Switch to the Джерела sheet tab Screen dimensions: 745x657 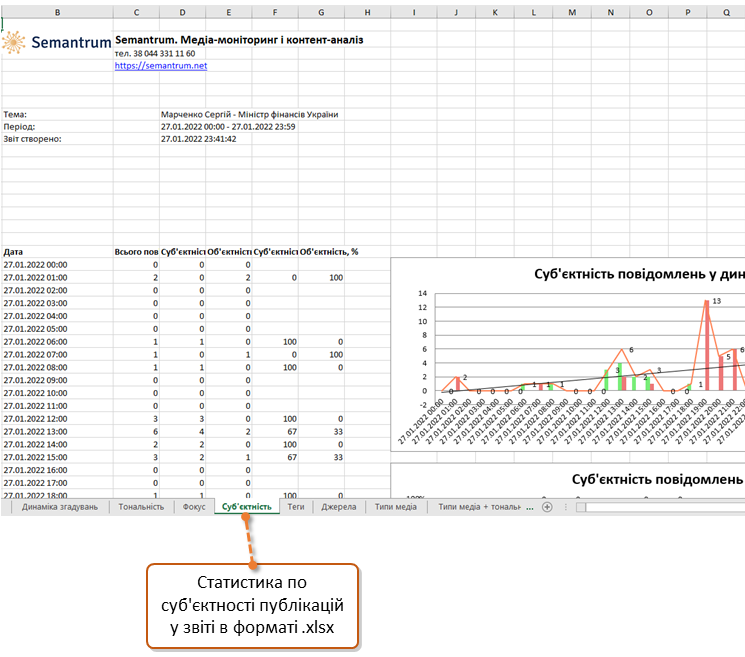coord(338,507)
